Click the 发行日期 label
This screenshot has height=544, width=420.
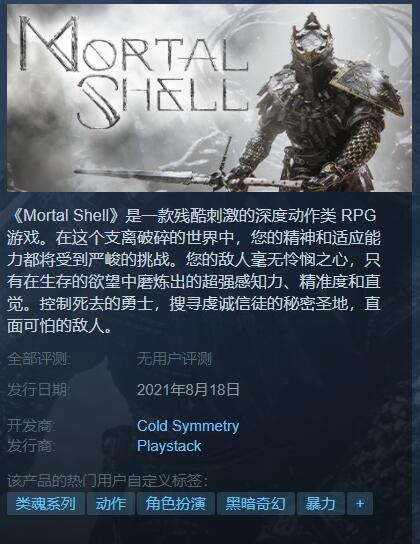(x=38, y=390)
